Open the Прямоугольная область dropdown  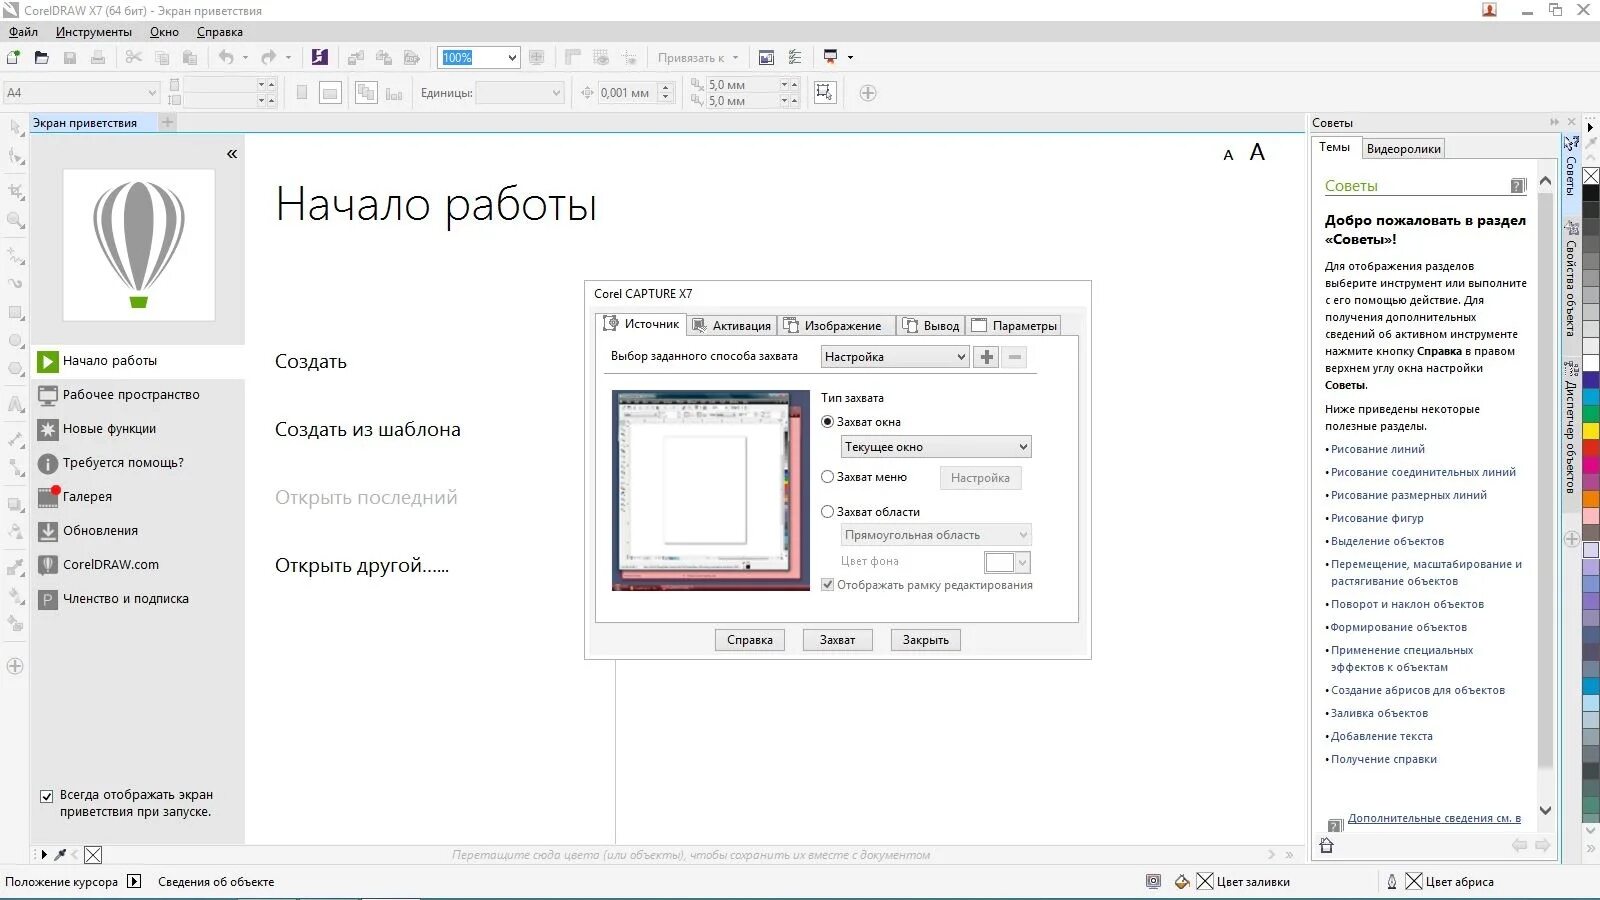click(x=936, y=535)
